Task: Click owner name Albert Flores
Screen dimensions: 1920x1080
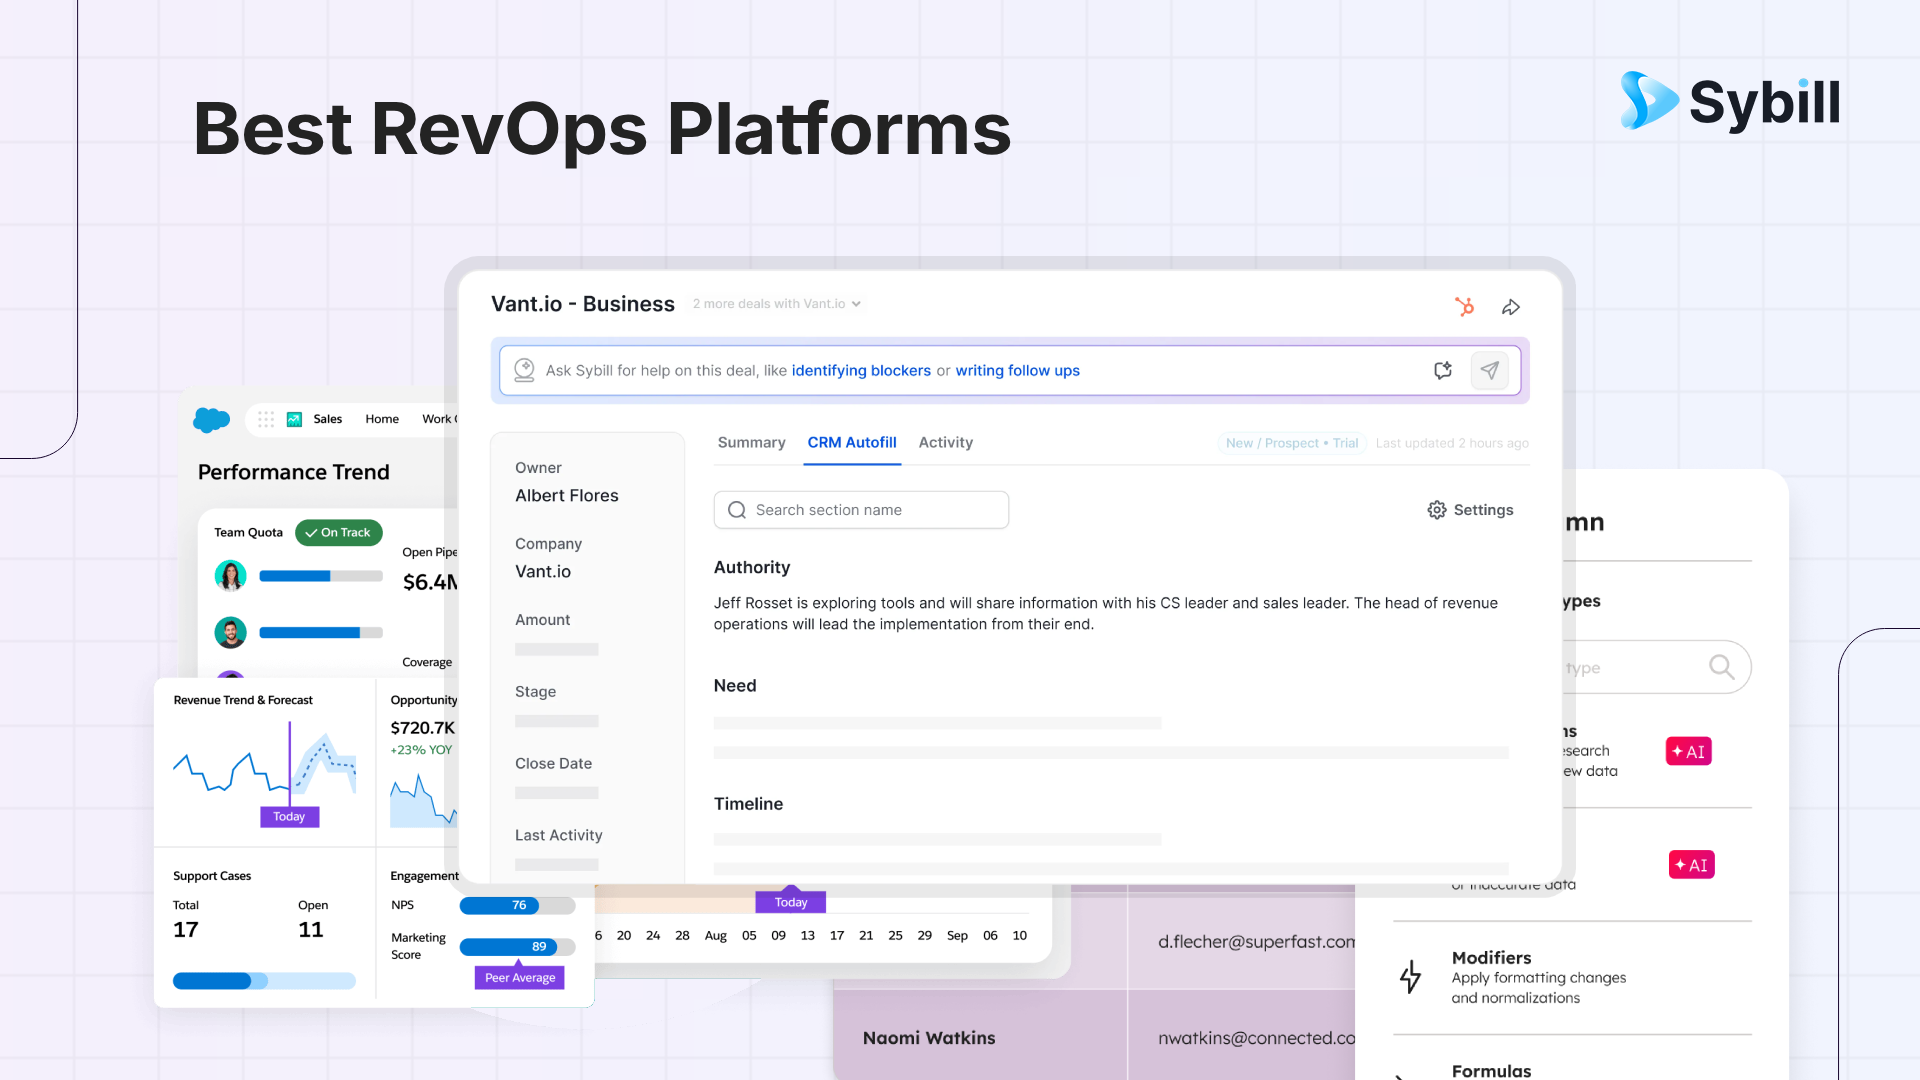Action: 567,496
